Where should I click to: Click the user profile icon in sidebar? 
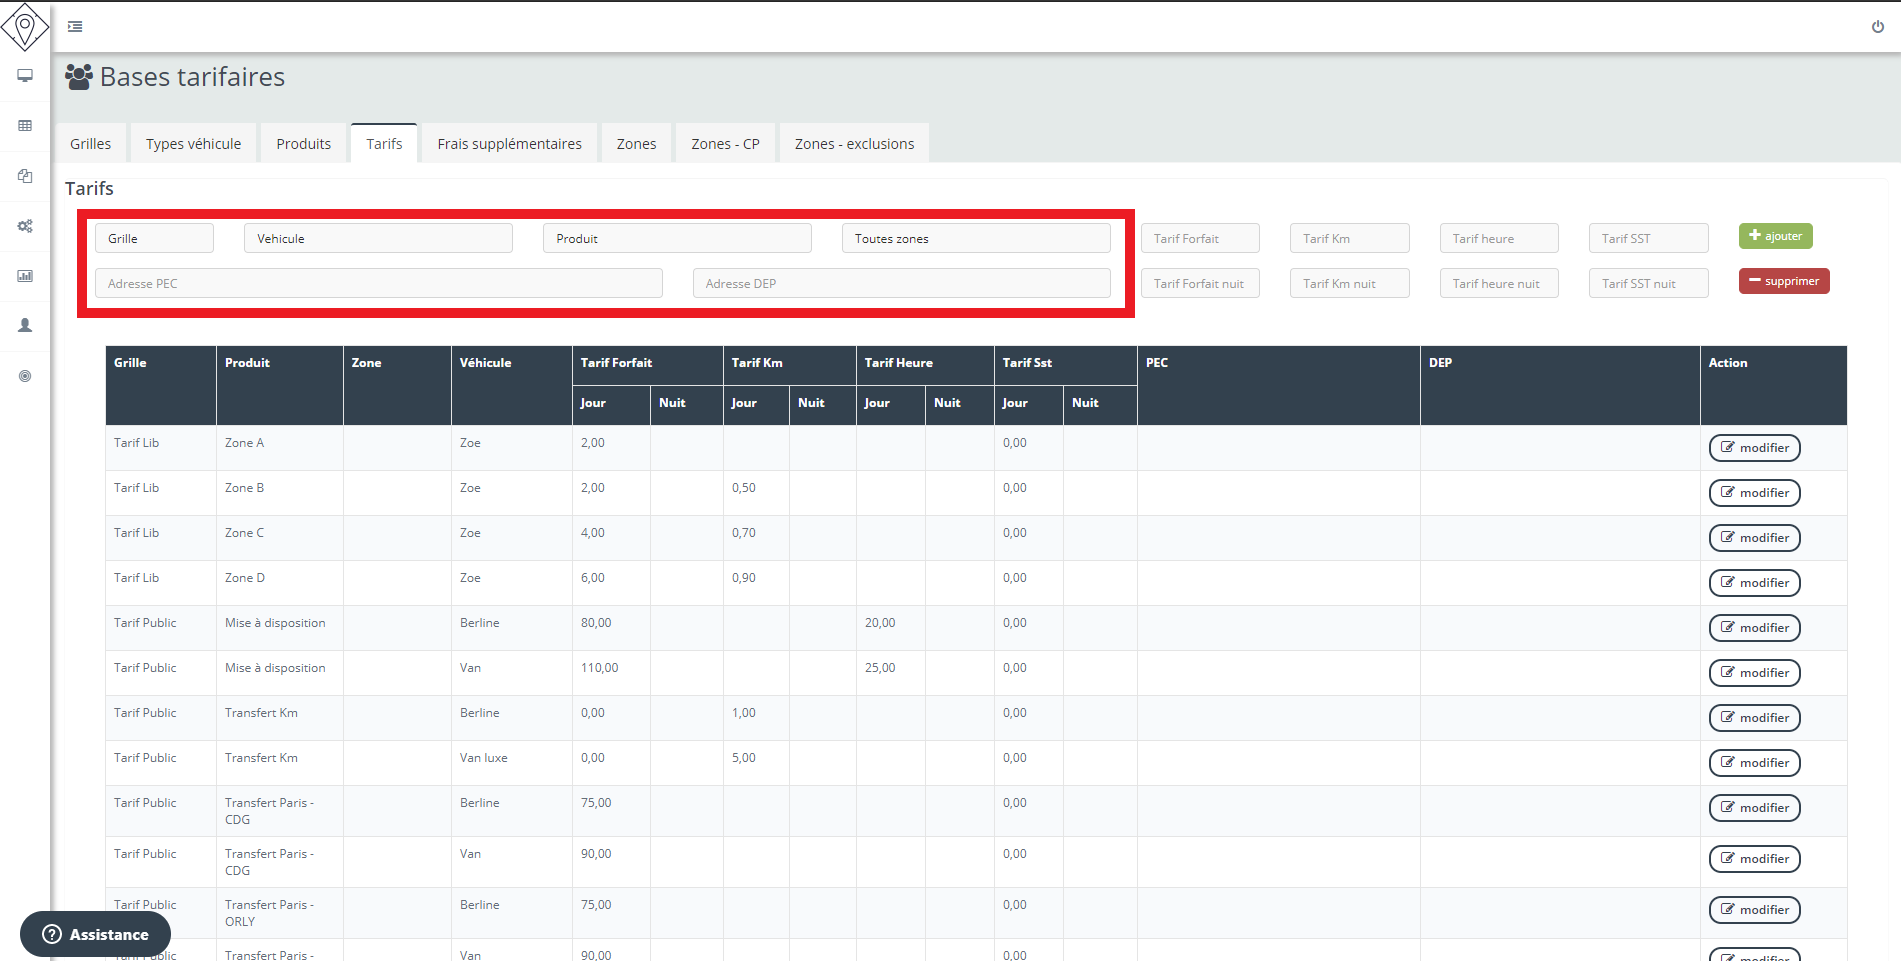point(25,326)
